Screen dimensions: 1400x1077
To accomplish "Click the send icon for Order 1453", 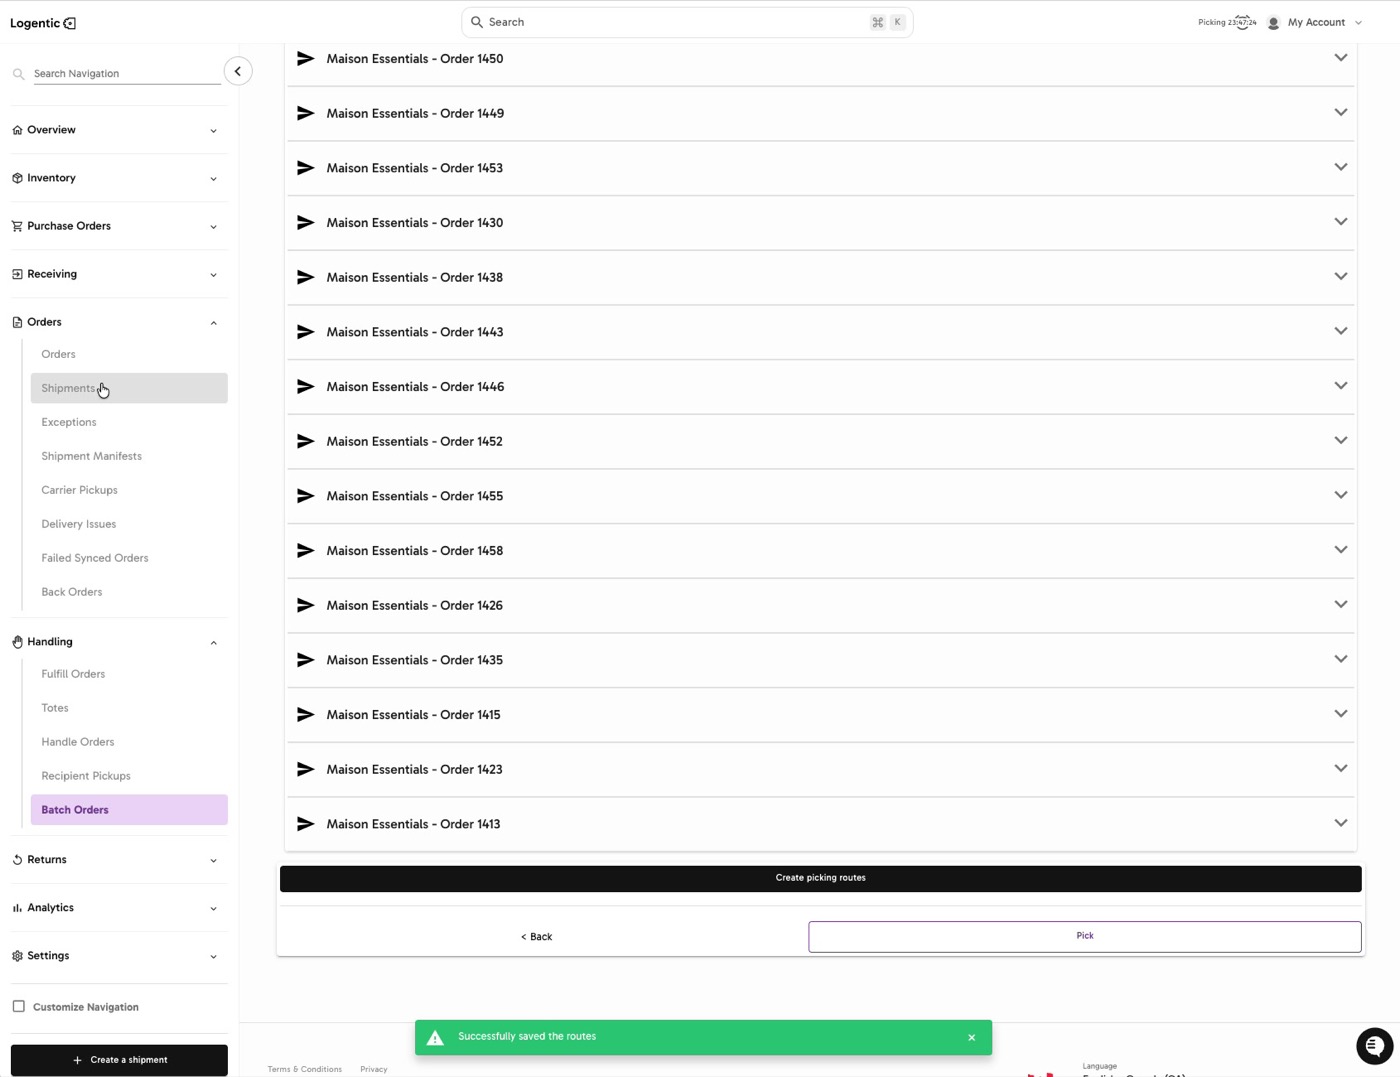I will pos(306,168).
